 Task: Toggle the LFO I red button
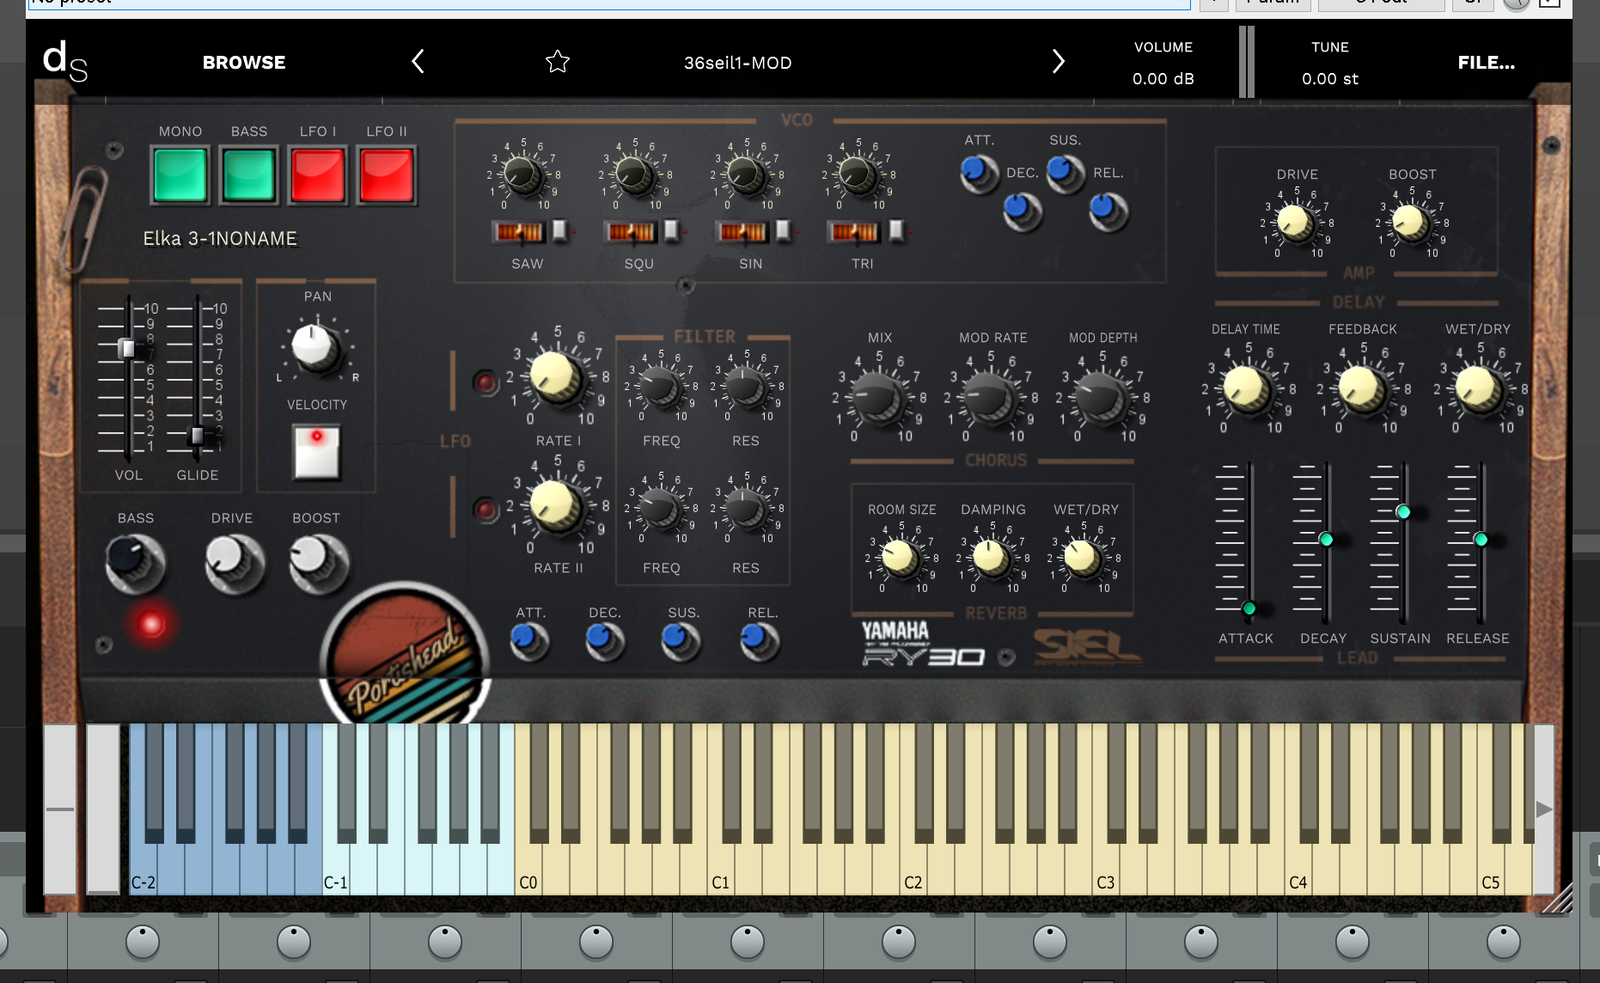(318, 175)
